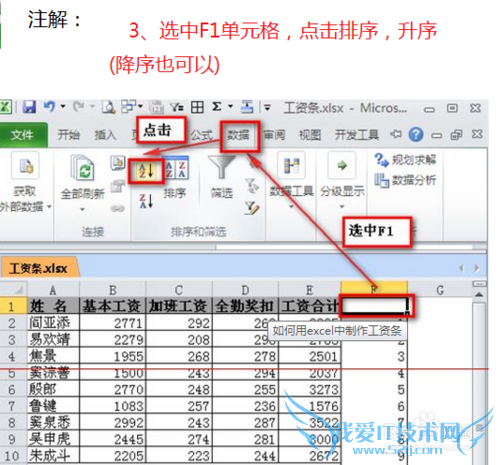Switch to the 插入 tab
The image size is (500, 465).
tap(105, 135)
